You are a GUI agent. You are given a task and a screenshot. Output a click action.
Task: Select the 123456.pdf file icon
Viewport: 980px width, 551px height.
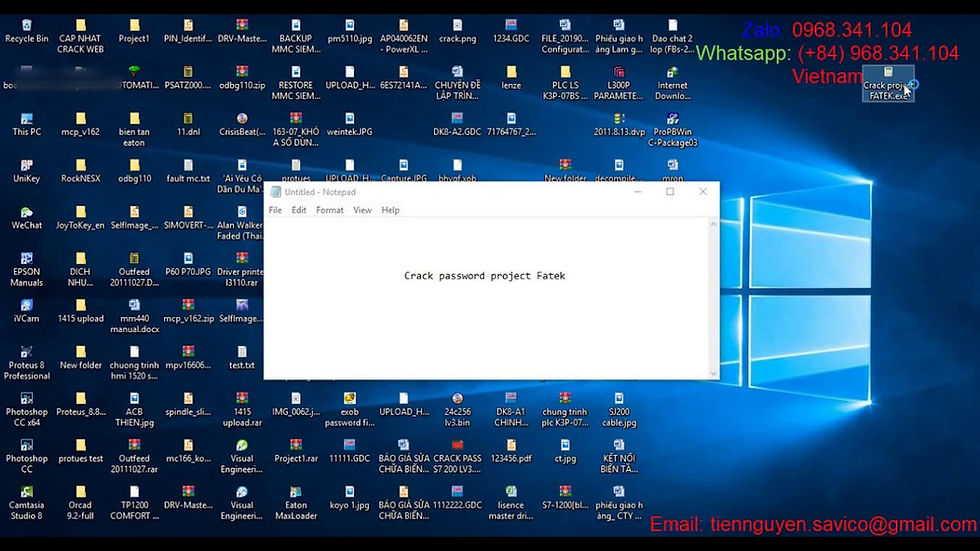pyautogui.click(x=511, y=452)
